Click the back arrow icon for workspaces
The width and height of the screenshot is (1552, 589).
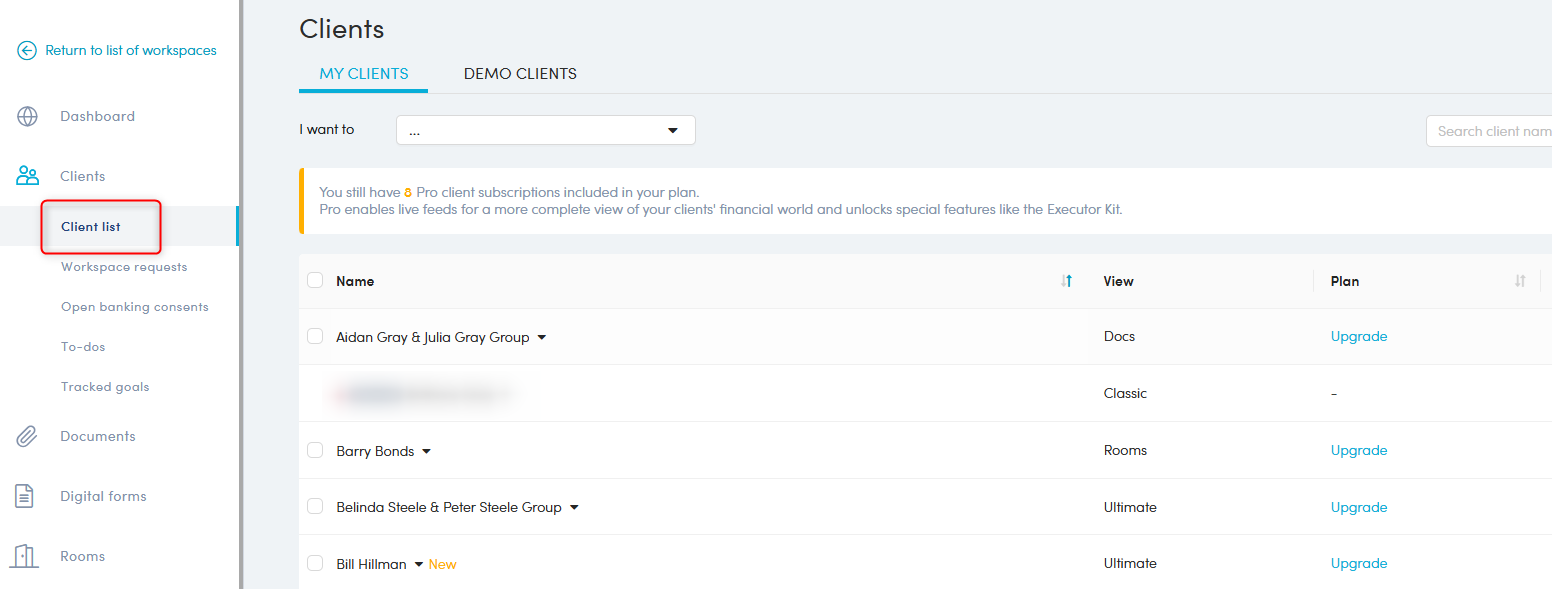[27, 51]
